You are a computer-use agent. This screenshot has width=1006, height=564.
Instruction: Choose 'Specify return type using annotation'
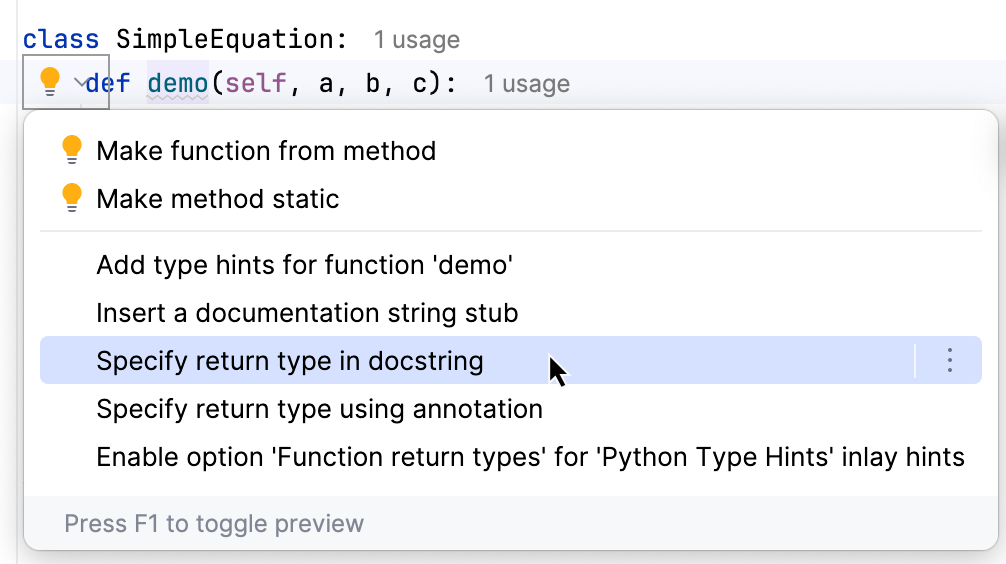pos(319,409)
